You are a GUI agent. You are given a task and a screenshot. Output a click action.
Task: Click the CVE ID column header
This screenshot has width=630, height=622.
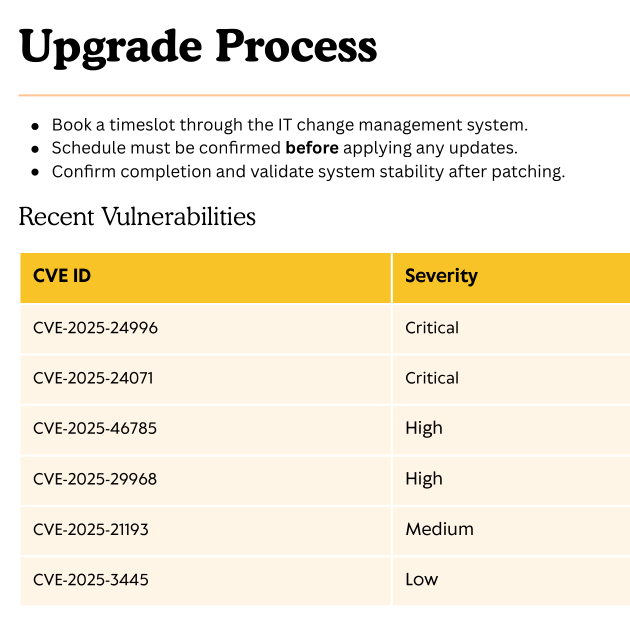(62, 276)
